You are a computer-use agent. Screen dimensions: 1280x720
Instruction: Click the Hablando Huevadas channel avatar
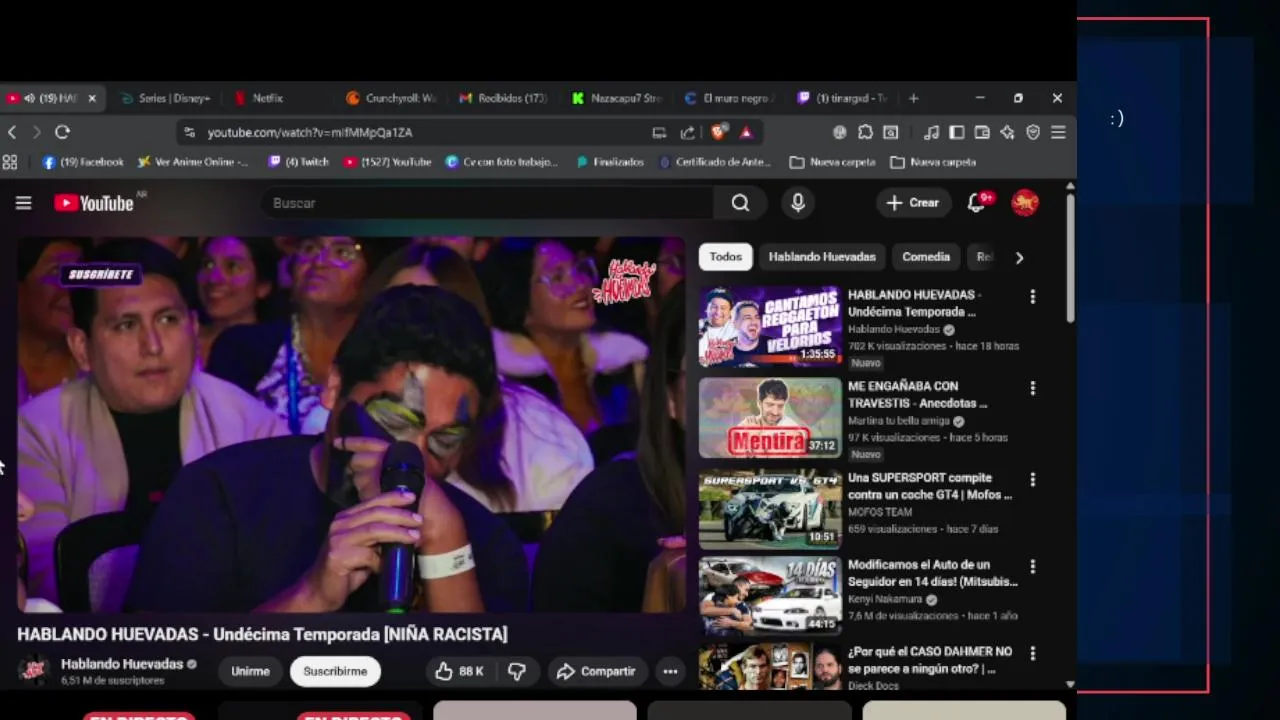coord(35,671)
